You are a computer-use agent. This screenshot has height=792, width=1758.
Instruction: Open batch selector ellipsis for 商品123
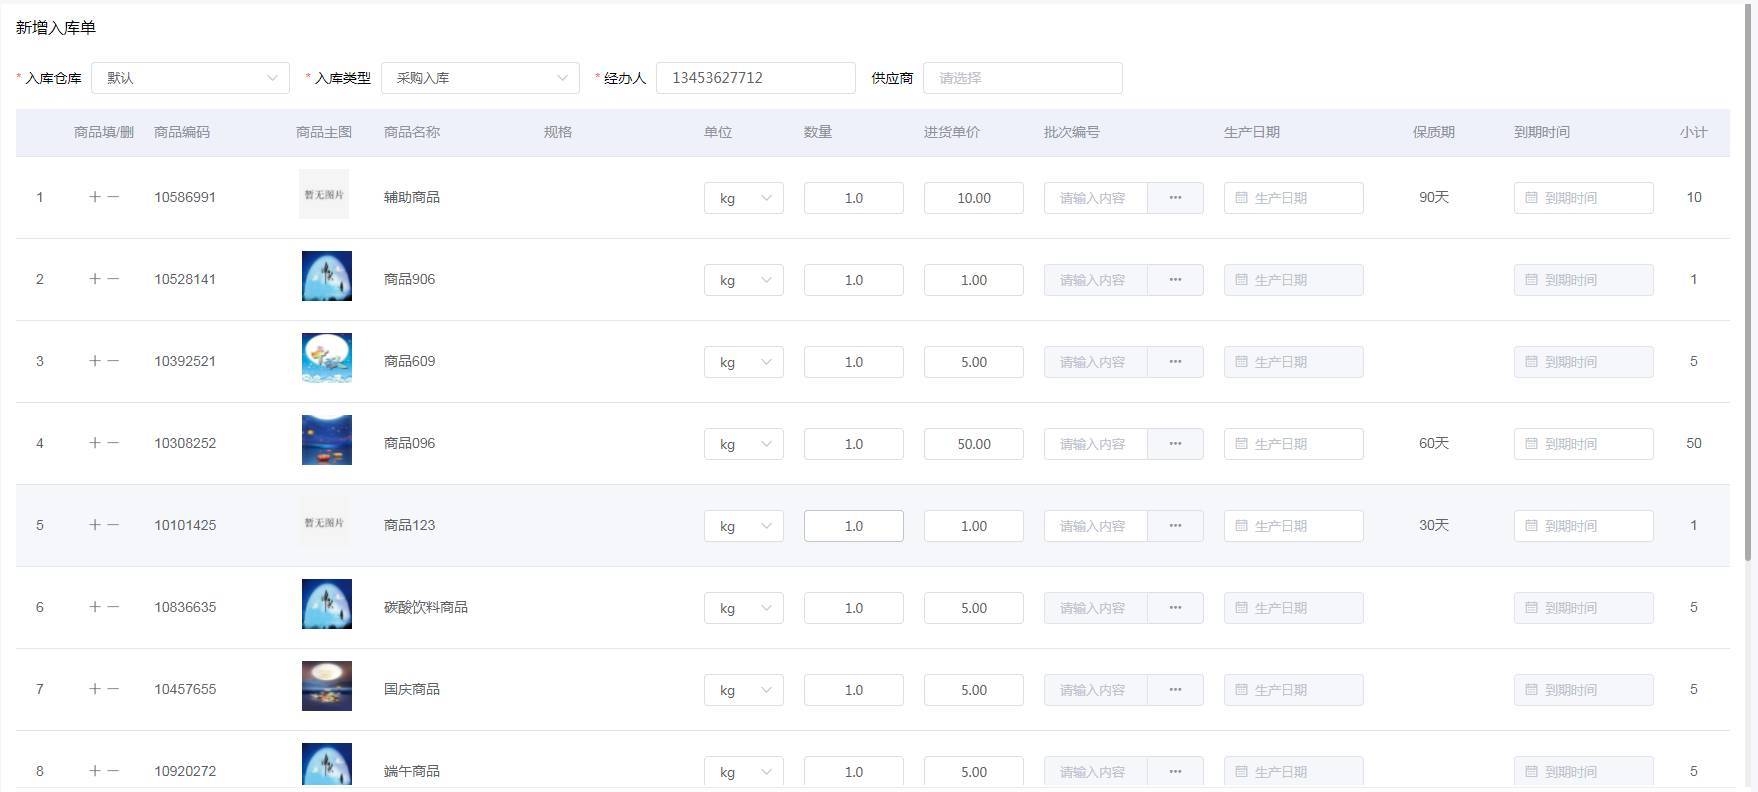(x=1175, y=526)
